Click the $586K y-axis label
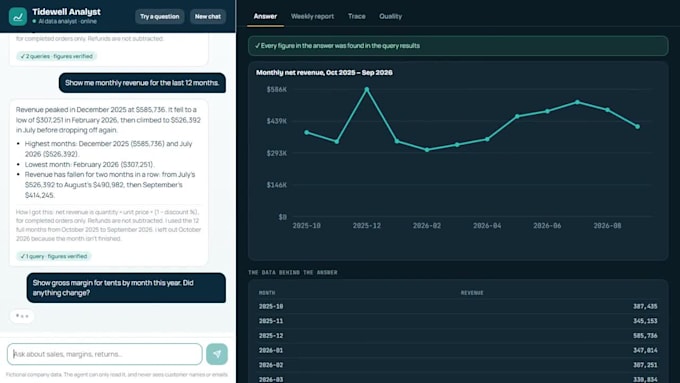The width and height of the screenshot is (680, 383). (277, 89)
